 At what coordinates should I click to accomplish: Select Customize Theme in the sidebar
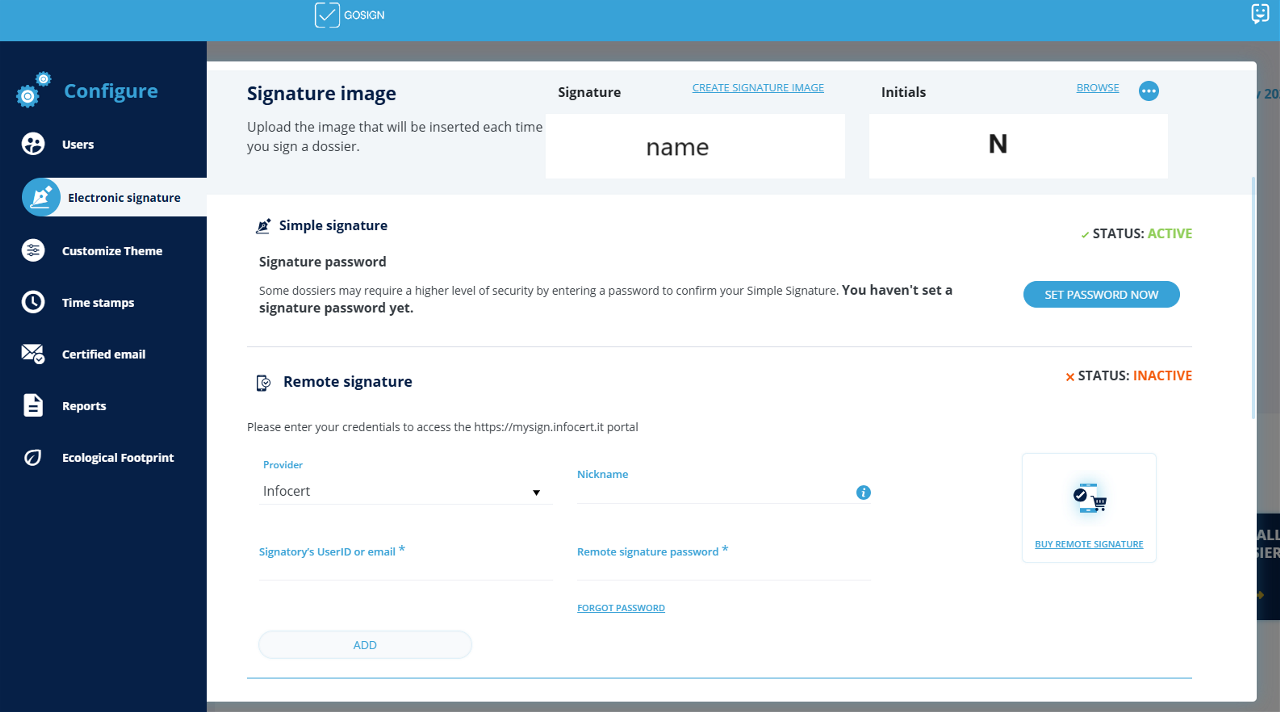[111, 251]
